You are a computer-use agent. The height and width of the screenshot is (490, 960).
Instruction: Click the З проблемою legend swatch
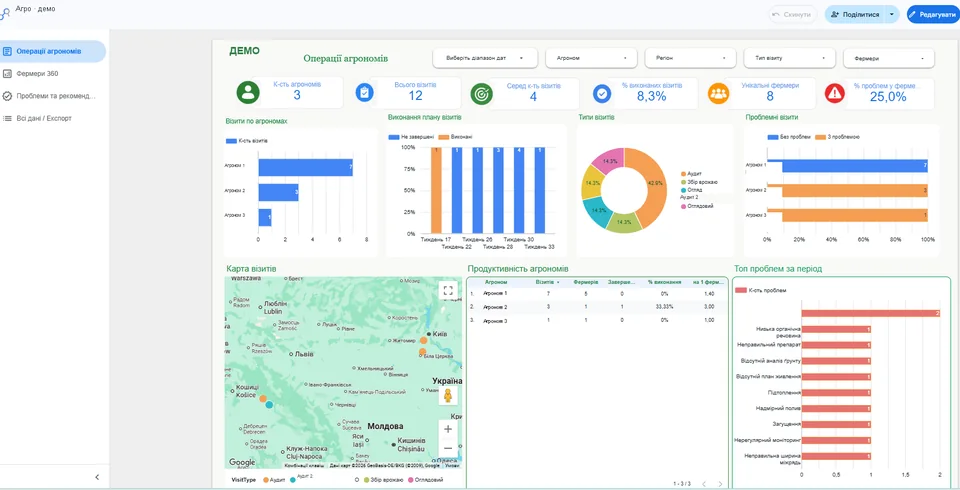click(x=822, y=137)
